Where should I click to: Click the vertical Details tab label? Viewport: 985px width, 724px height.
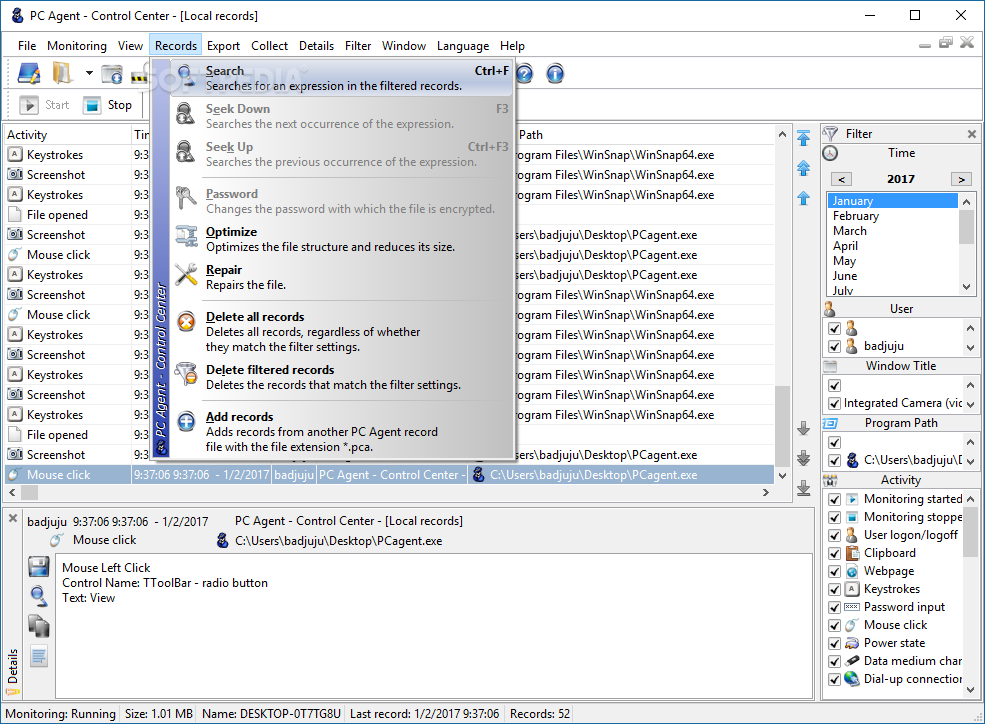coord(13,666)
